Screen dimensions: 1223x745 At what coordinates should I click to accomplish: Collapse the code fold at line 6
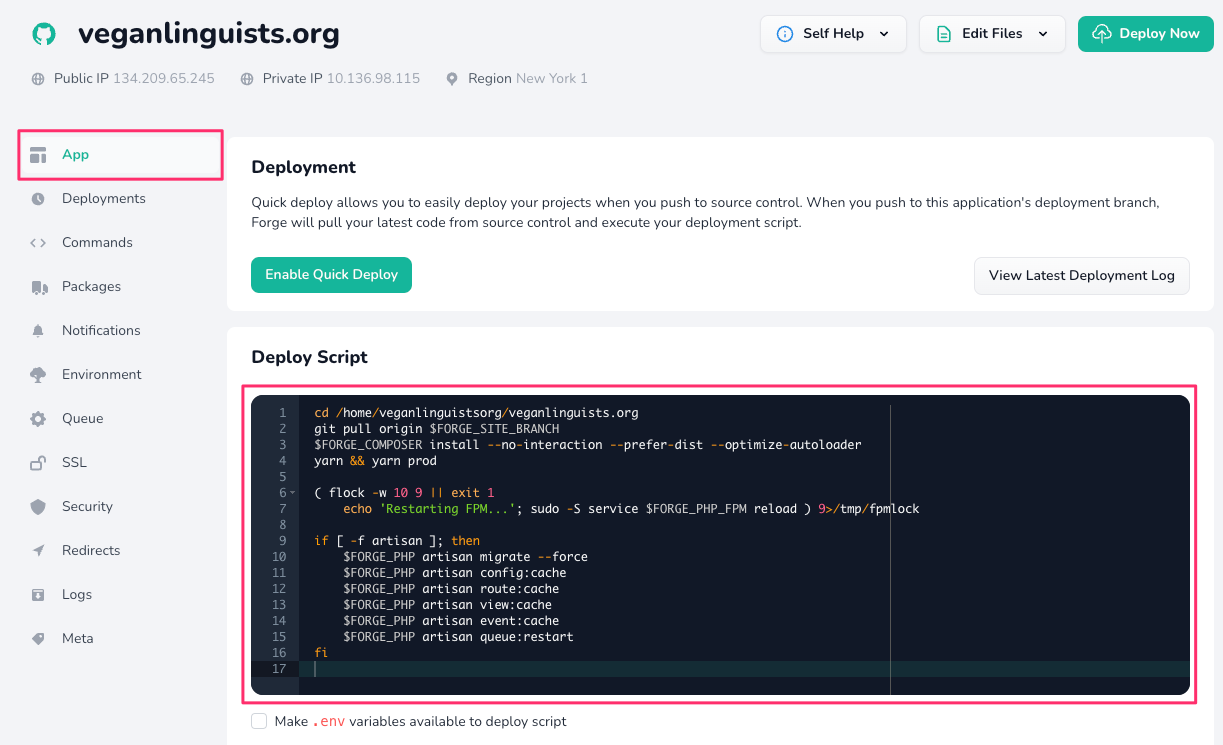292,492
